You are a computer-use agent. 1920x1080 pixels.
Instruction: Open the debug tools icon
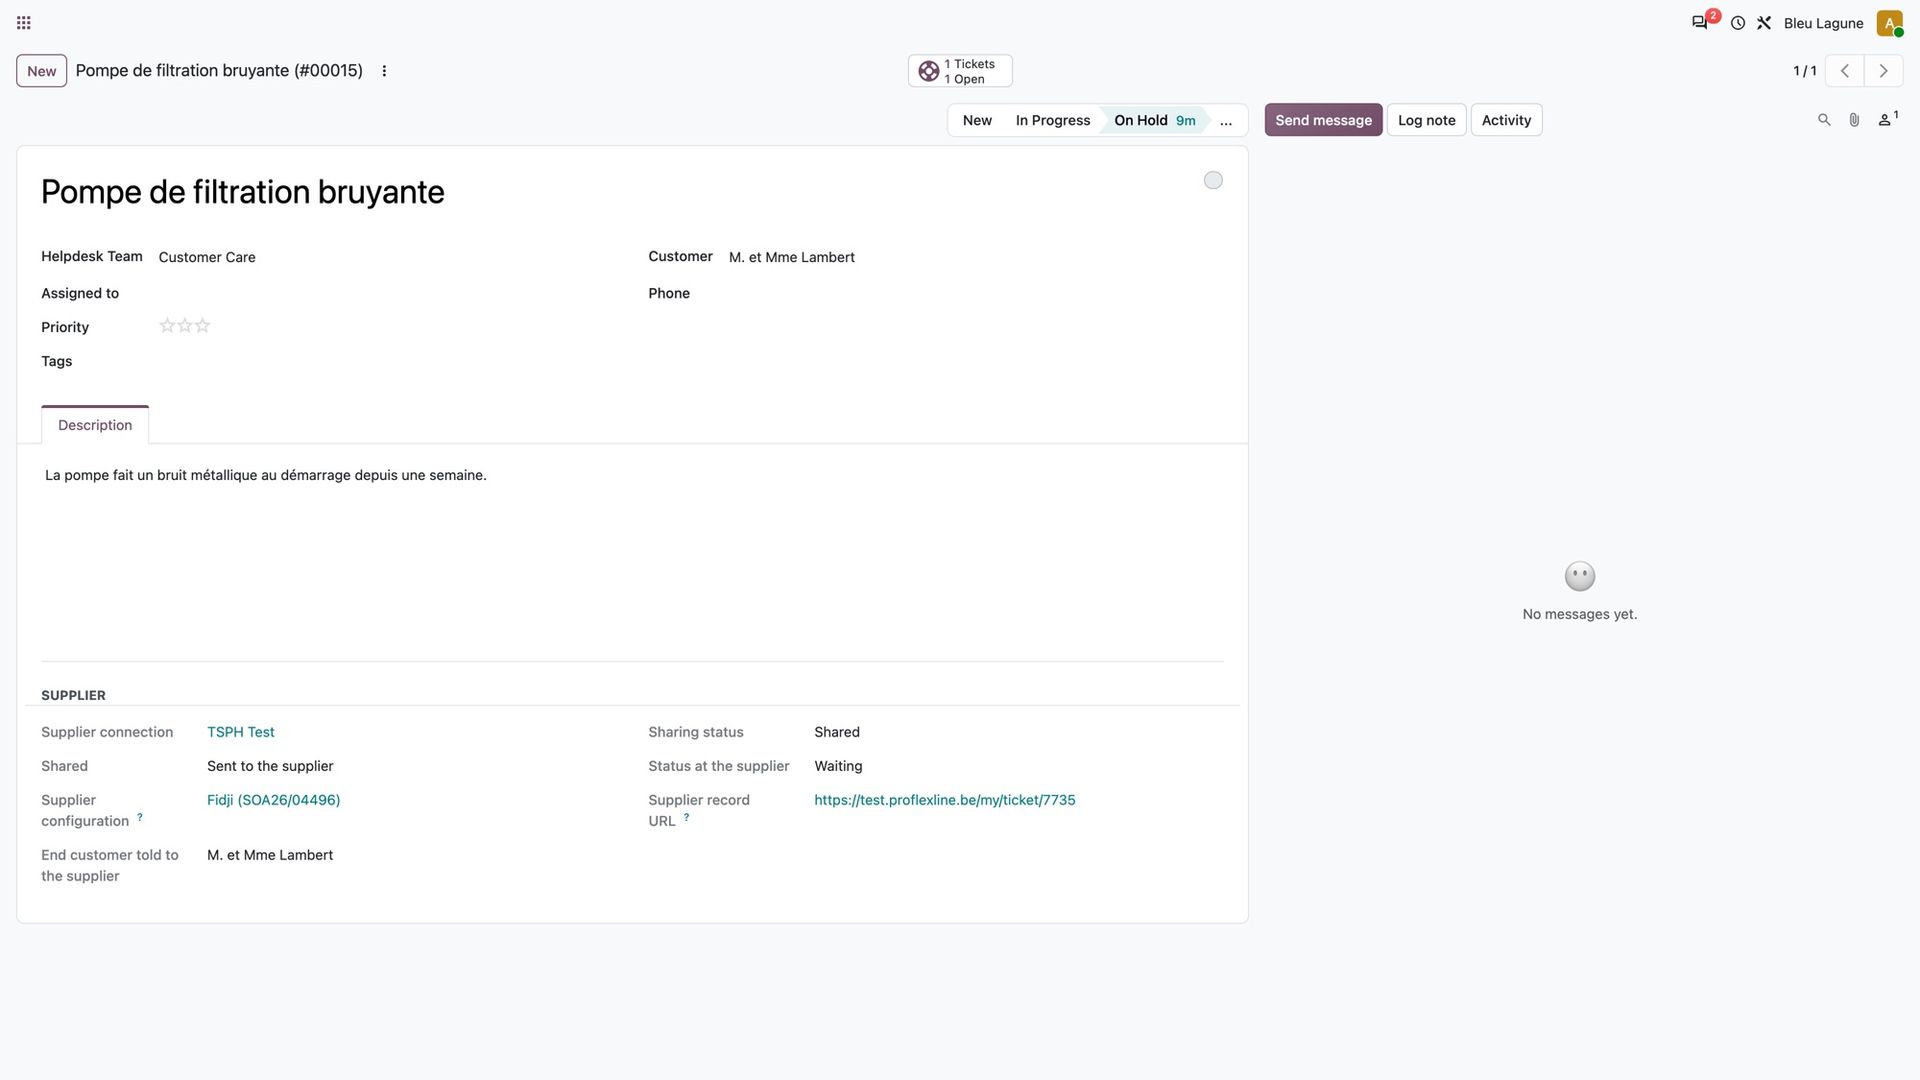click(1764, 23)
